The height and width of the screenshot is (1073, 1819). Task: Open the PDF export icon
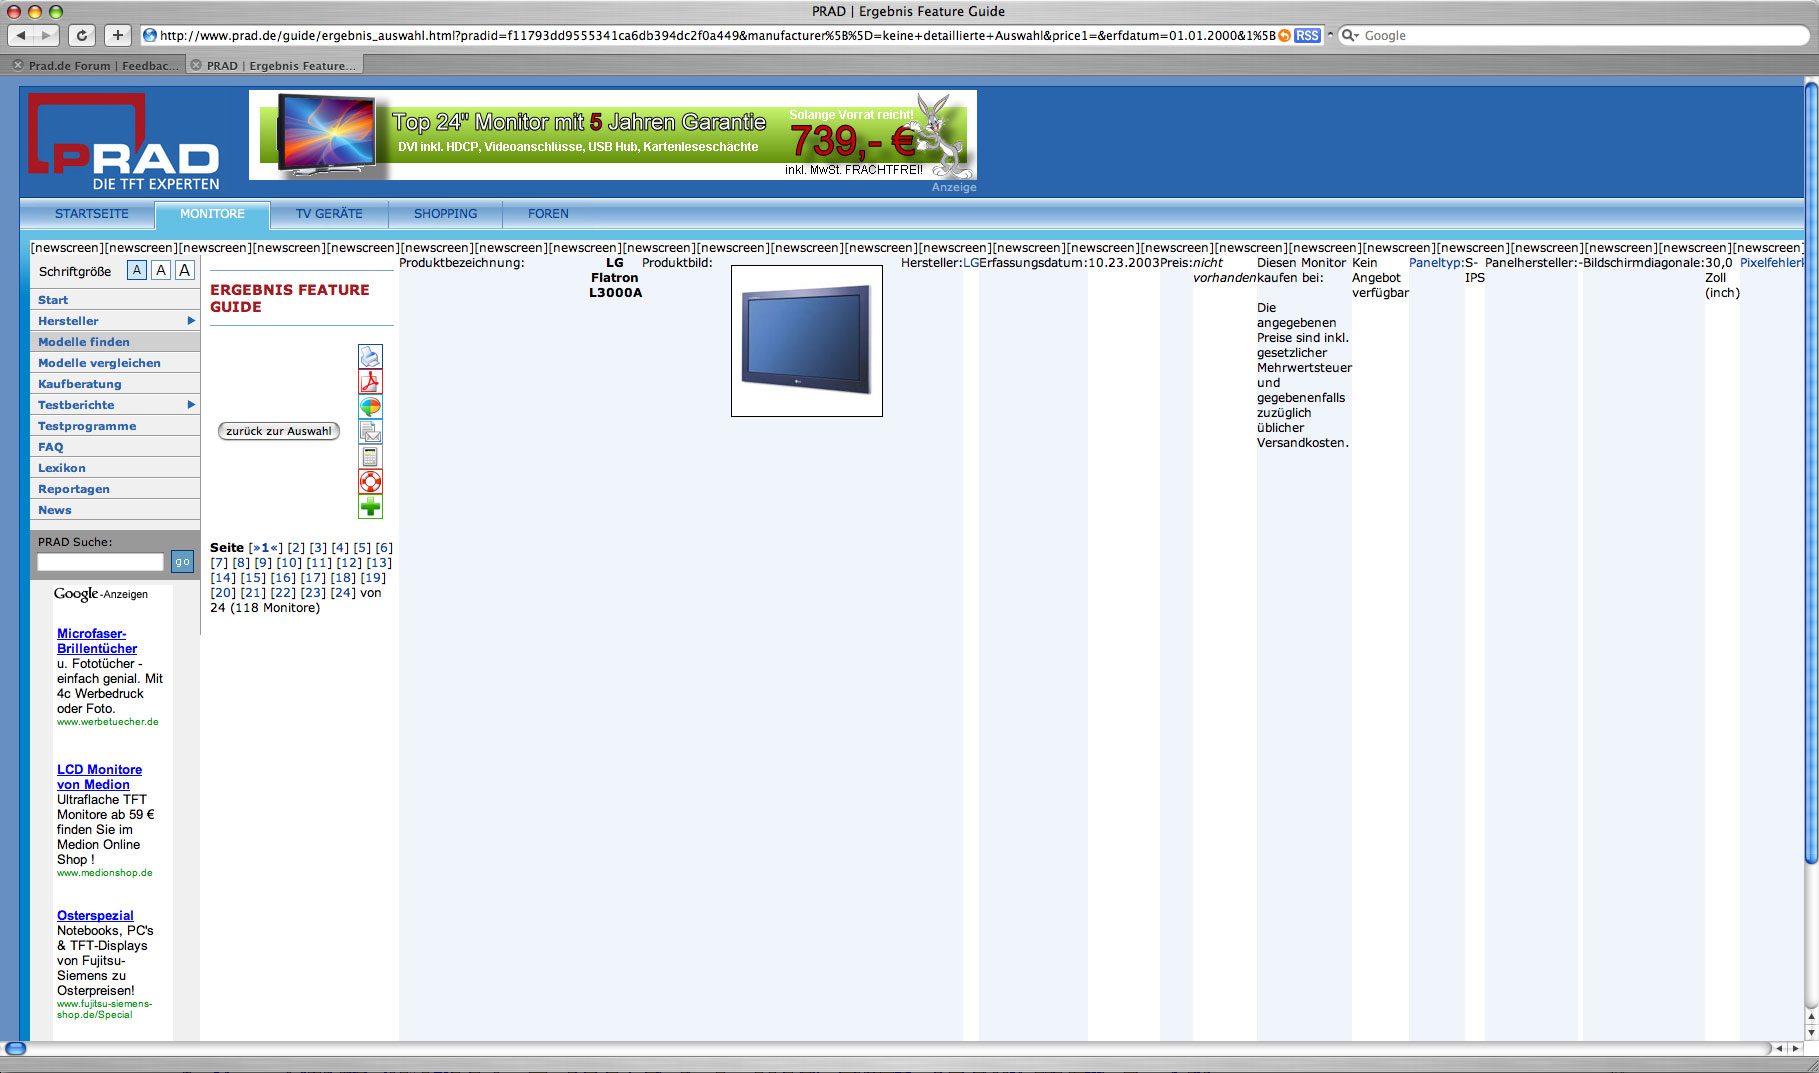point(370,382)
